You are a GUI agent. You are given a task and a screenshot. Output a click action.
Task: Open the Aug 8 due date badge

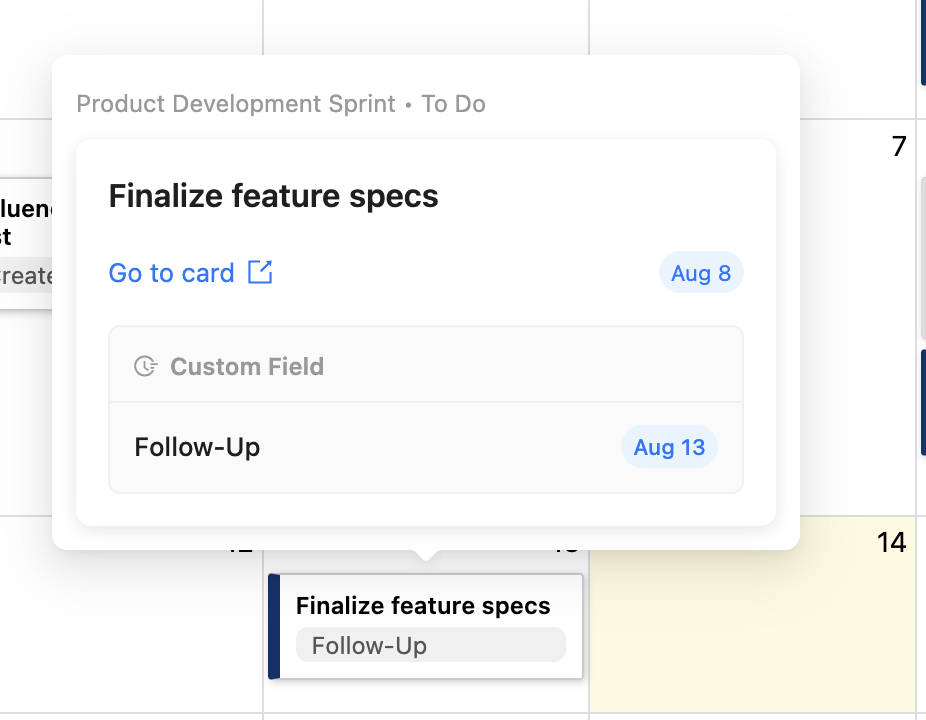point(701,273)
